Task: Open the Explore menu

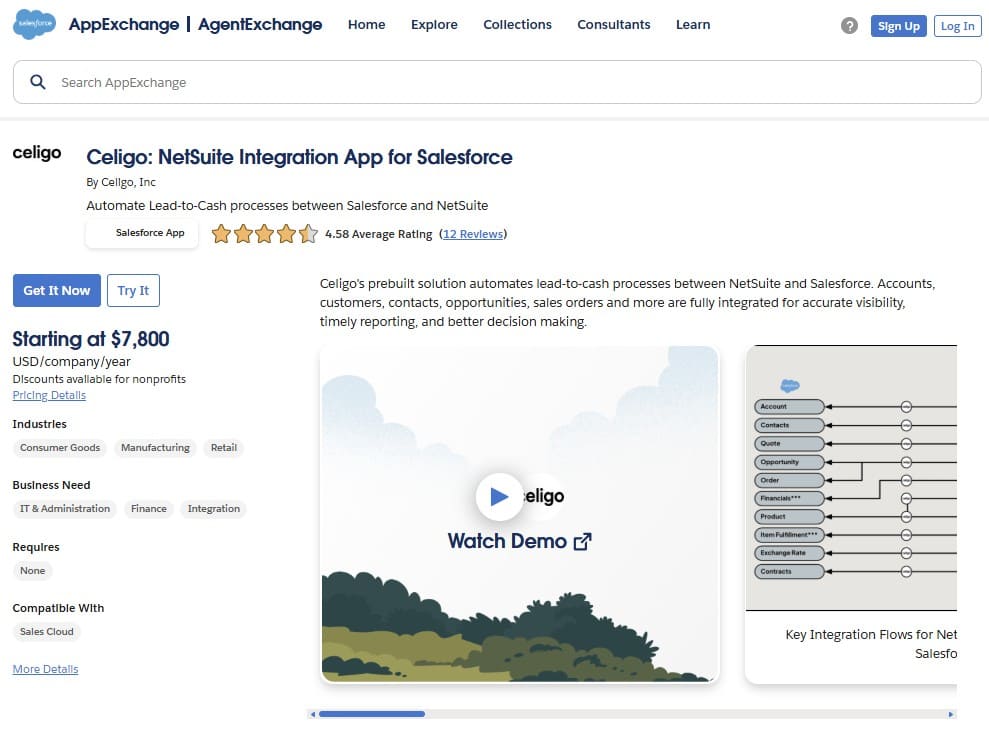Action: 434,24
